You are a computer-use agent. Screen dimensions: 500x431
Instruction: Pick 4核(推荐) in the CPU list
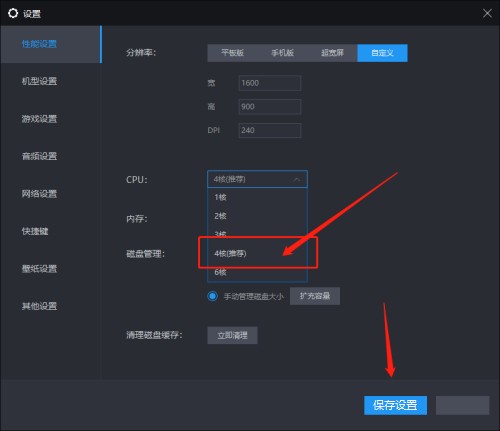point(257,254)
